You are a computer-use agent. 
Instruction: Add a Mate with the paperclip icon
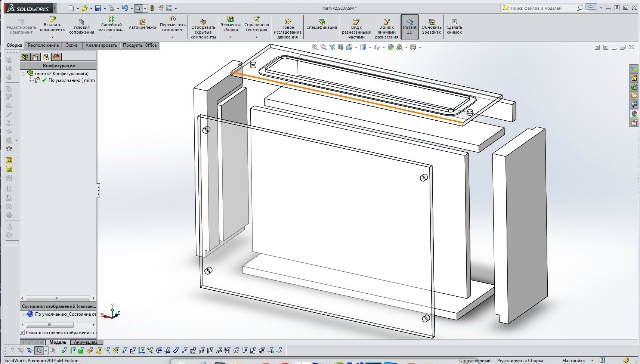(82, 27)
